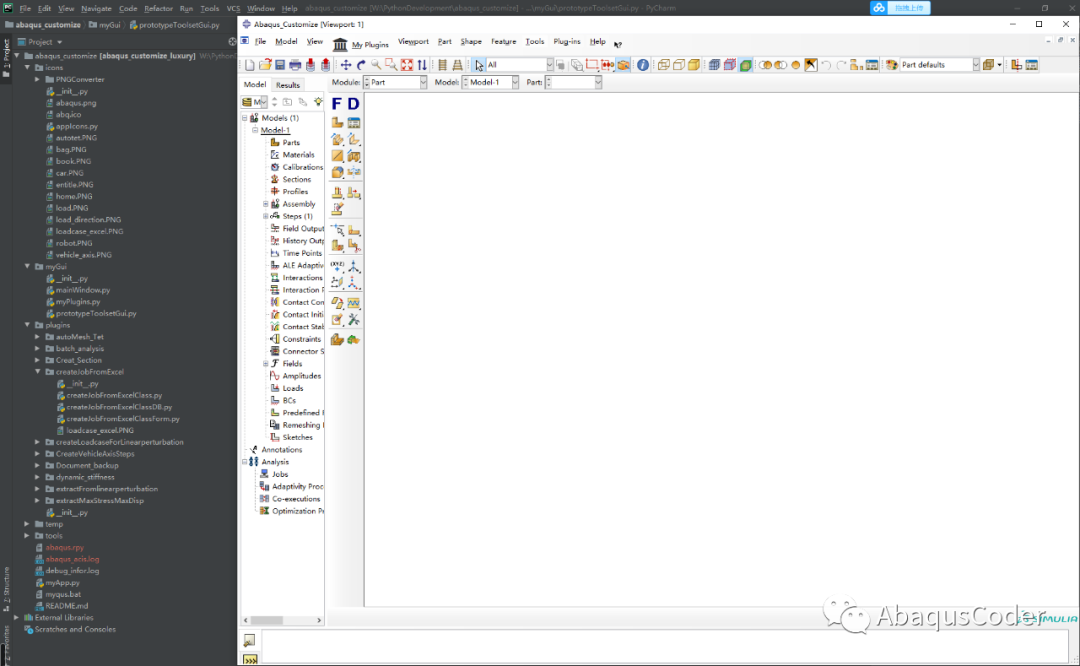The width and height of the screenshot is (1080, 666).
Task: Collapse the Analysis tree node
Action: (245, 462)
